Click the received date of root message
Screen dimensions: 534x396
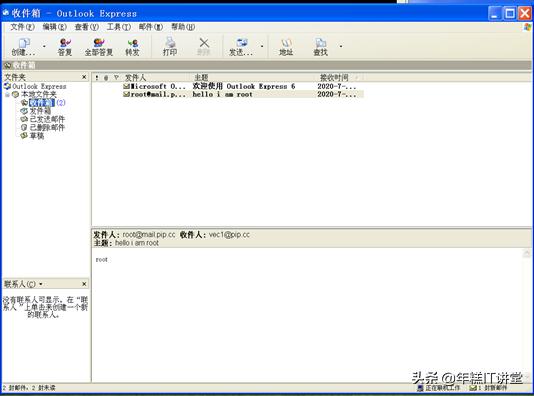(x=336, y=94)
